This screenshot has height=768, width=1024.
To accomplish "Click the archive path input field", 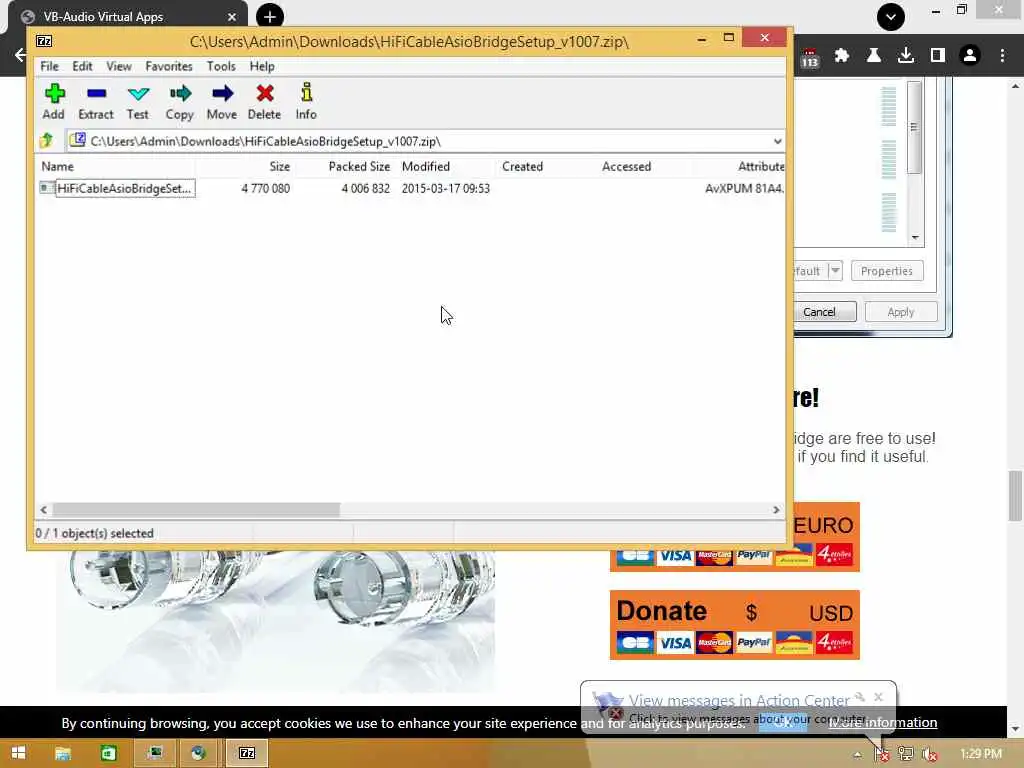I will coord(418,141).
